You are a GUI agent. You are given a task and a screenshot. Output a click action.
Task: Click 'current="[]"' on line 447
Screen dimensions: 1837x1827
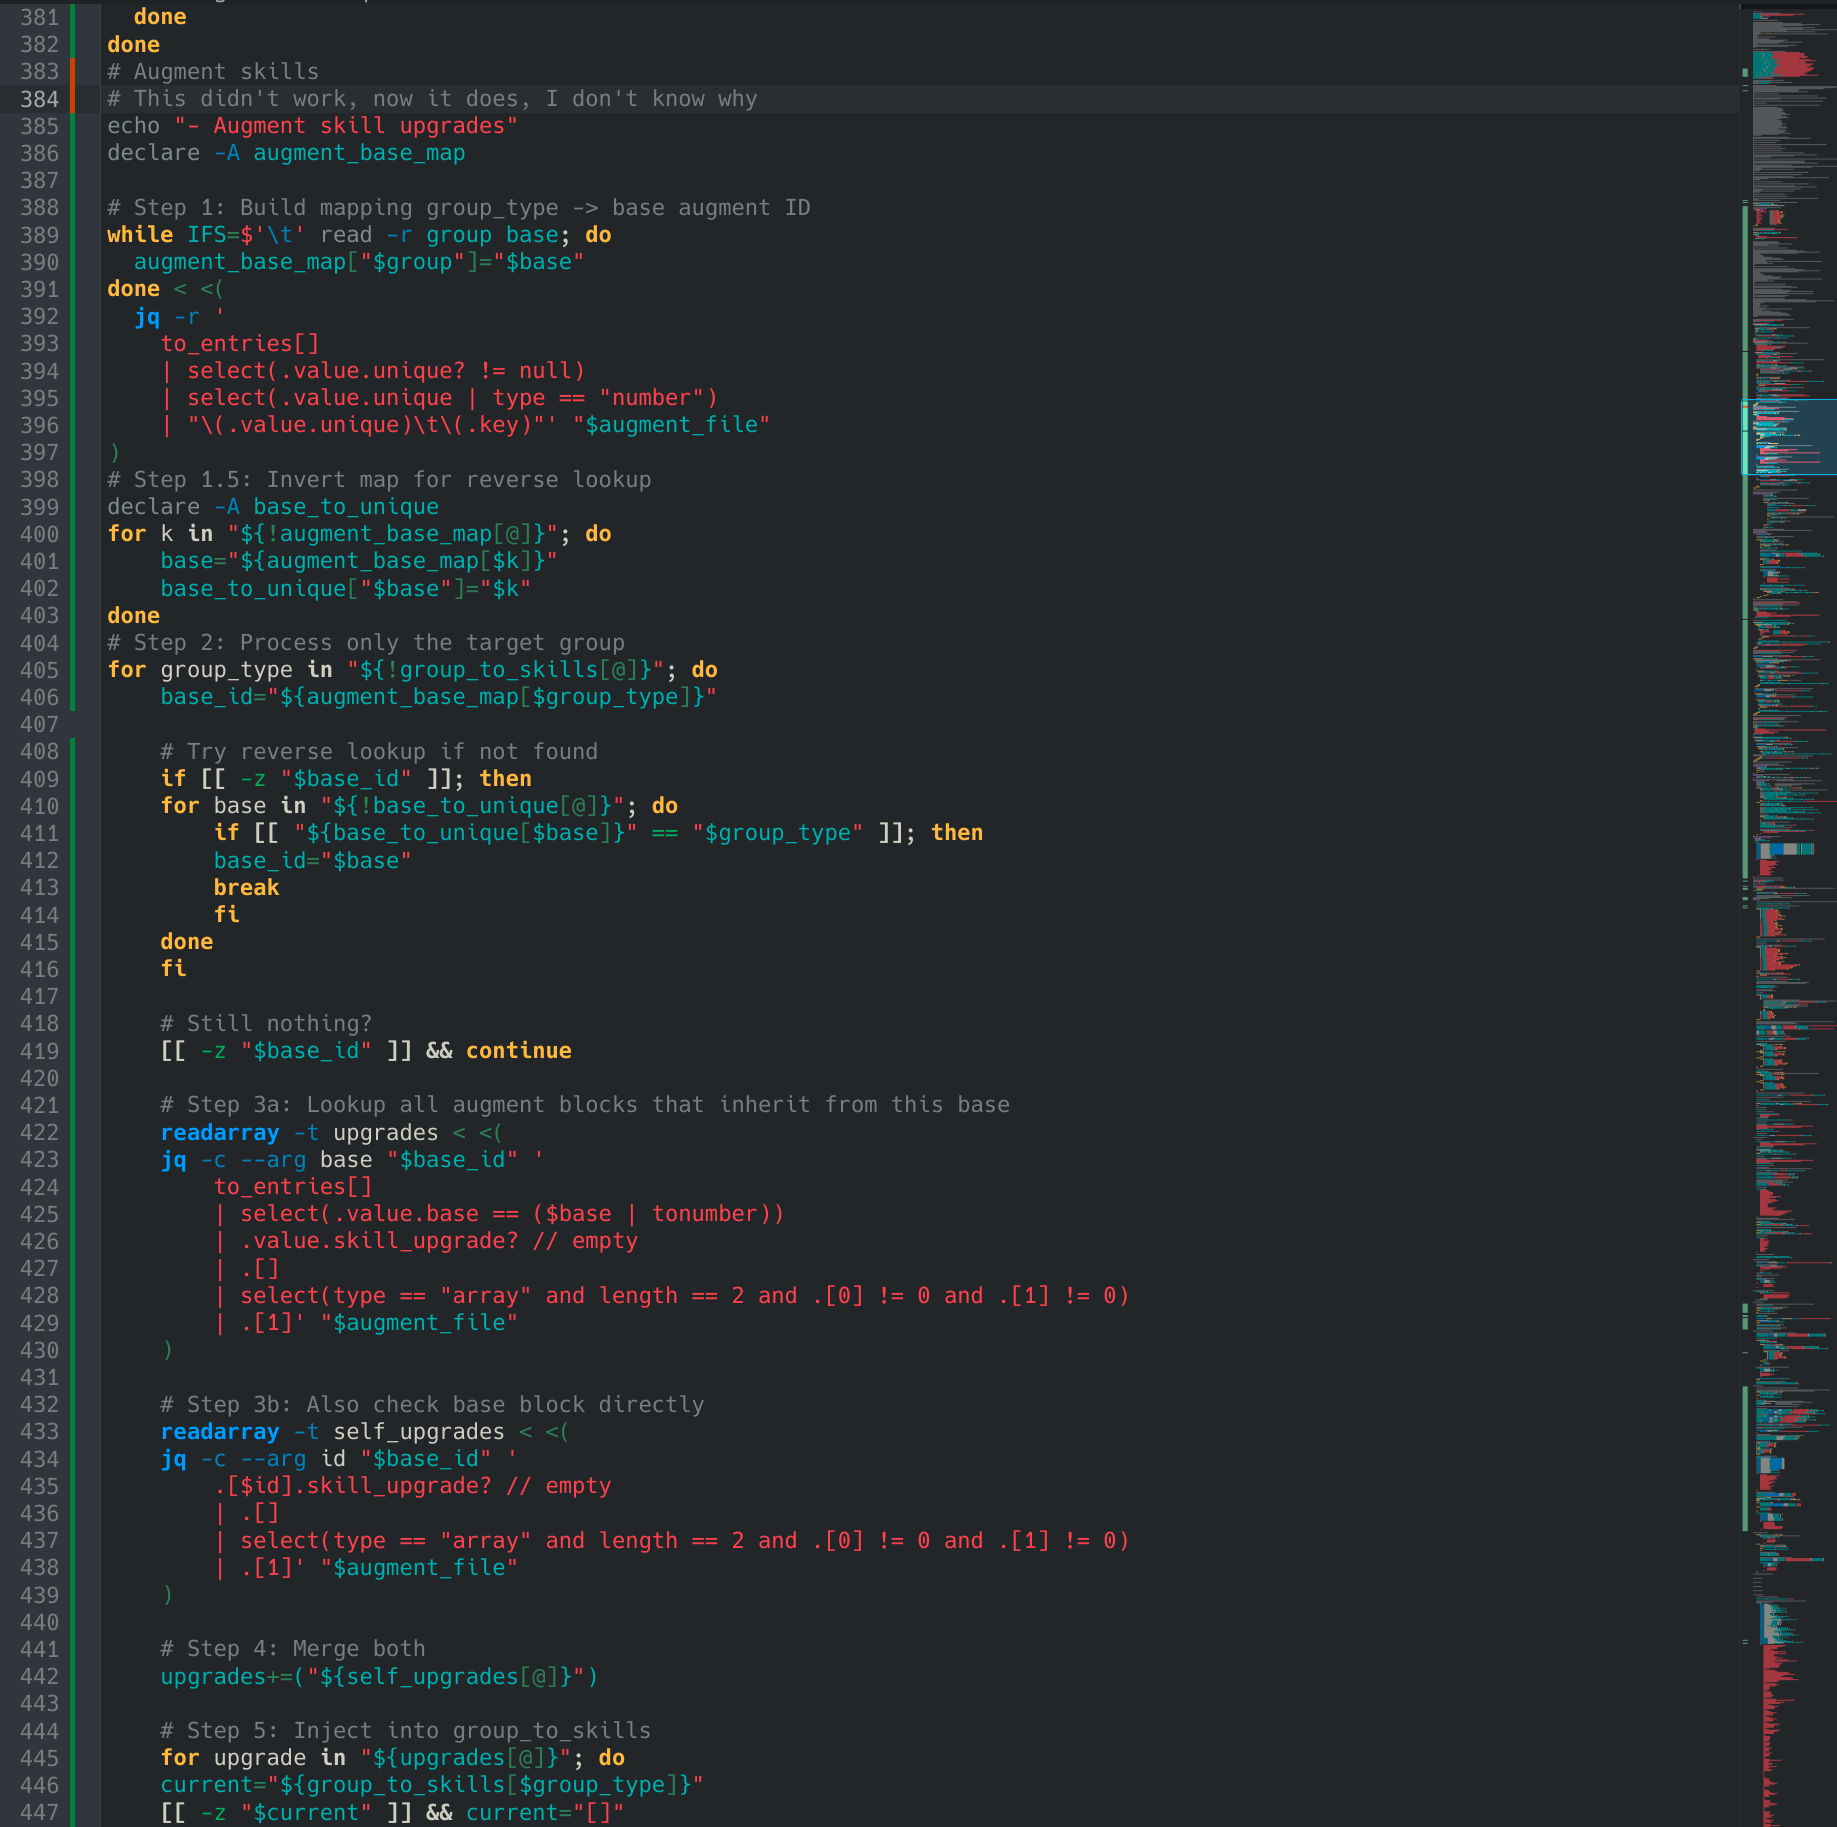point(545,1813)
